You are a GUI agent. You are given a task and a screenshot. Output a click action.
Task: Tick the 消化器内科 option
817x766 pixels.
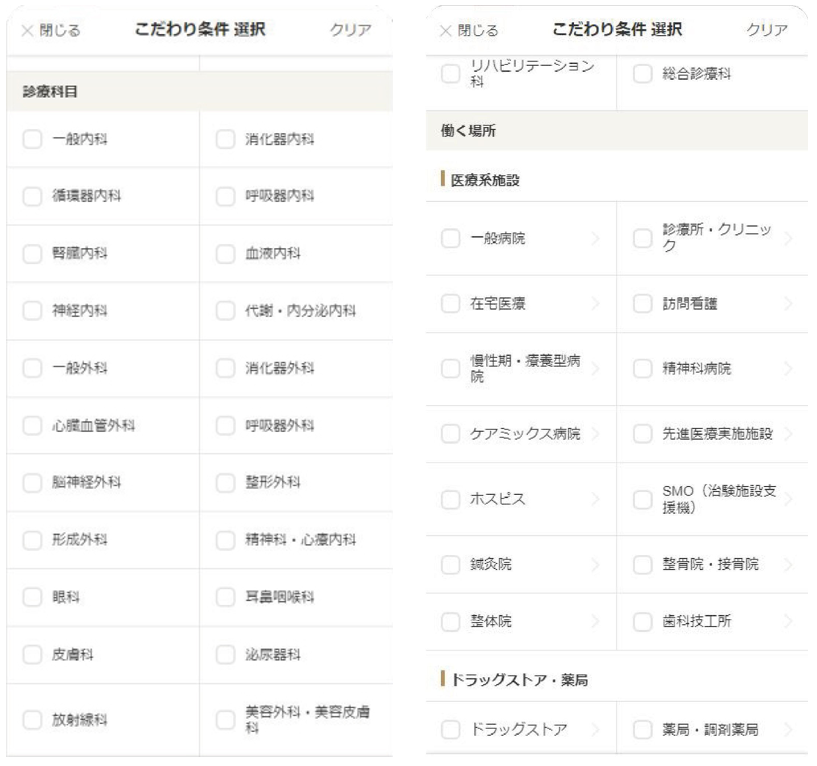(x=226, y=139)
